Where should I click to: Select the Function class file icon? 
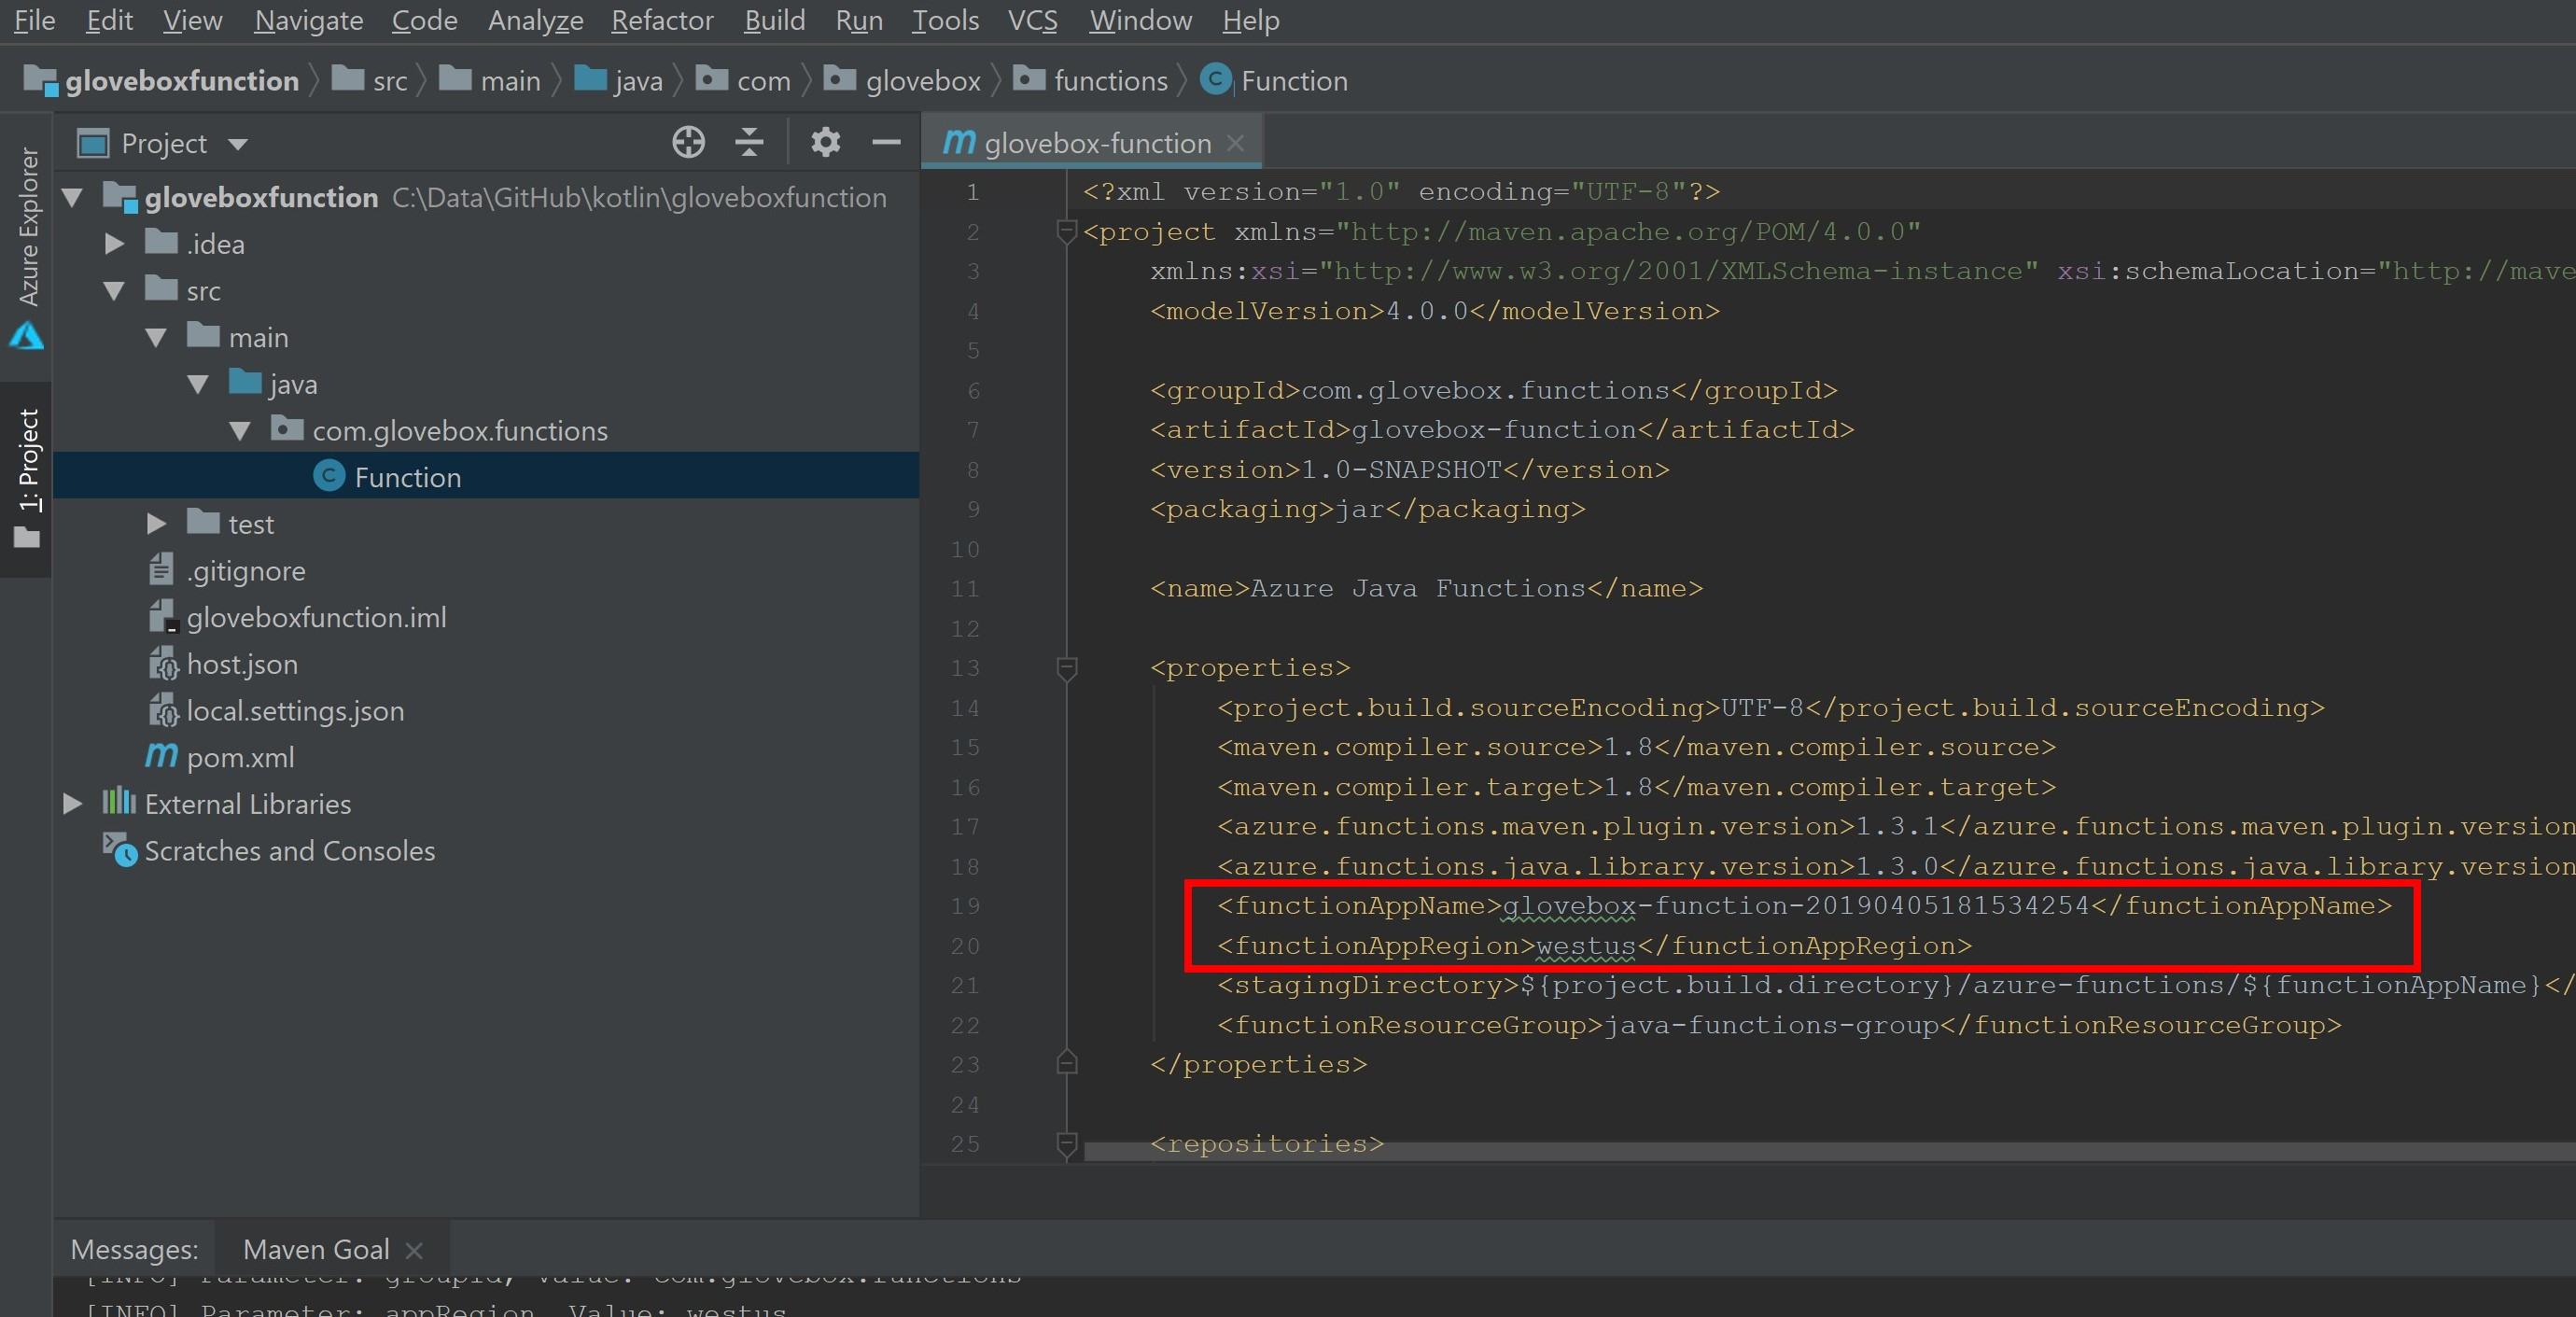tap(329, 477)
